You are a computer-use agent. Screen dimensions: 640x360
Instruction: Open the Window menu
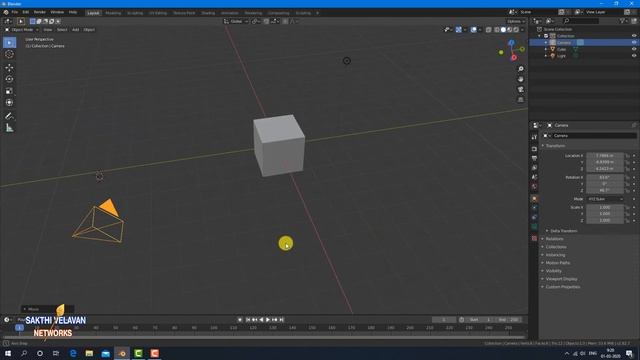coord(57,12)
